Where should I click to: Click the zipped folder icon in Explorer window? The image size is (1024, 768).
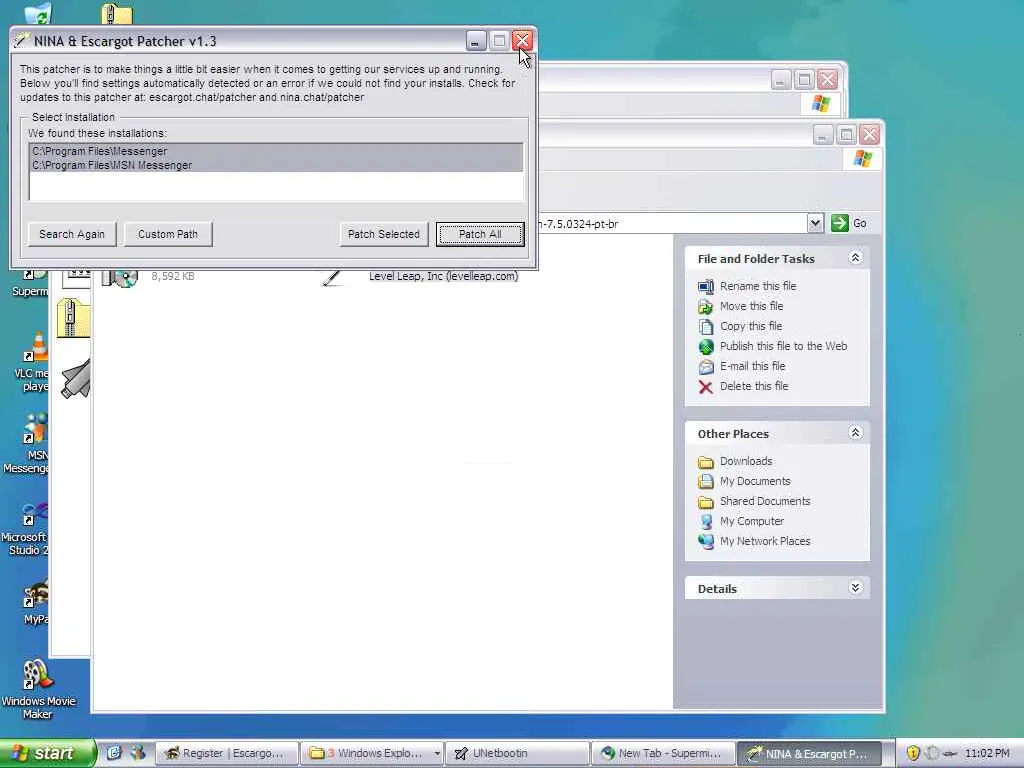click(x=73, y=318)
